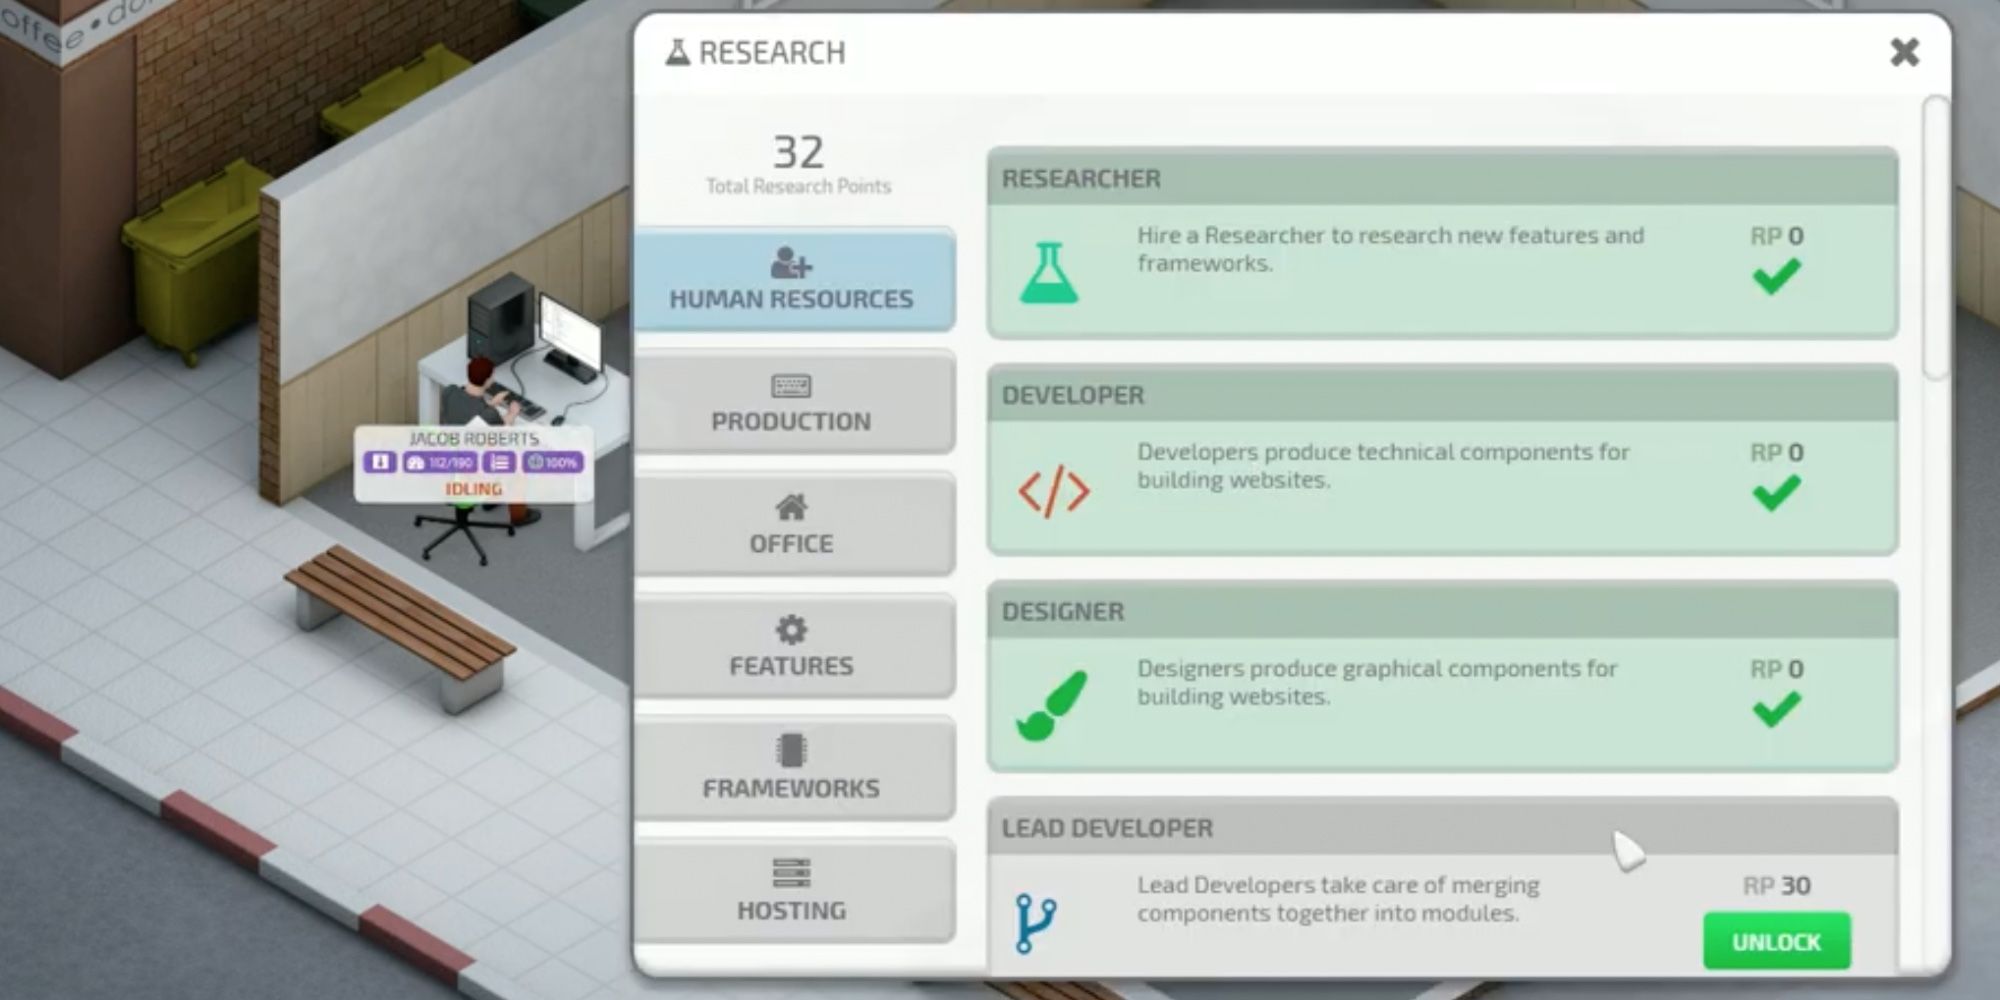Click the red Developer code brackets icon

tap(1053, 491)
